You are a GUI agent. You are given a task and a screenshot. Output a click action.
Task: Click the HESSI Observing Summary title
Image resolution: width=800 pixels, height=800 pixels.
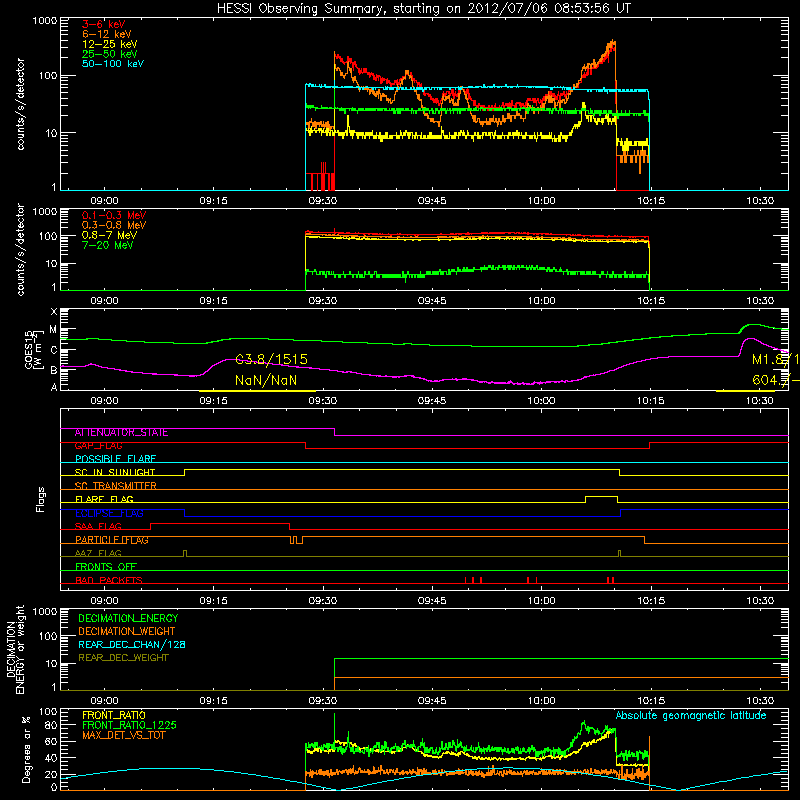pos(423,9)
